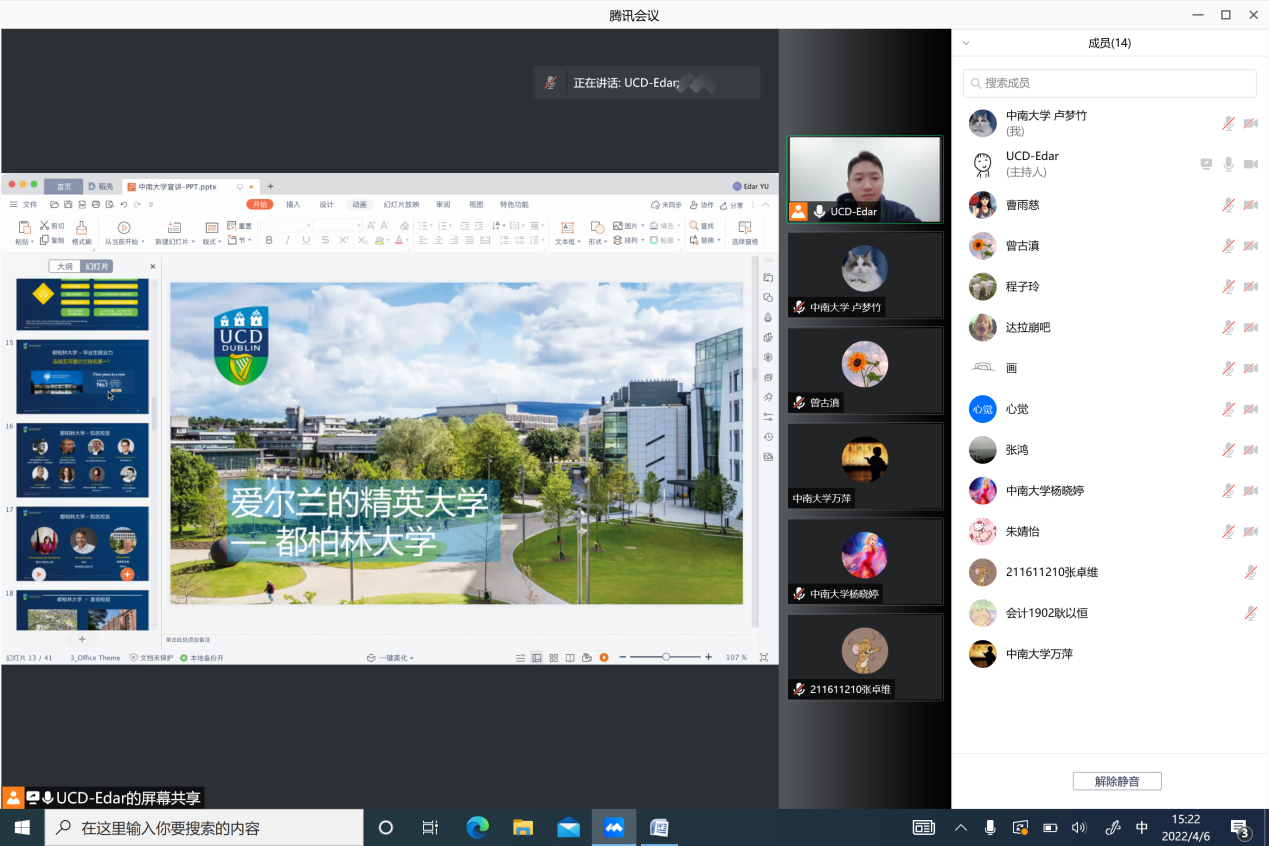Open the Windows notification center icon
Image resolution: width=1269 pixels, height=846 pixels.
pyautogui.click(x=1240, y=828)
